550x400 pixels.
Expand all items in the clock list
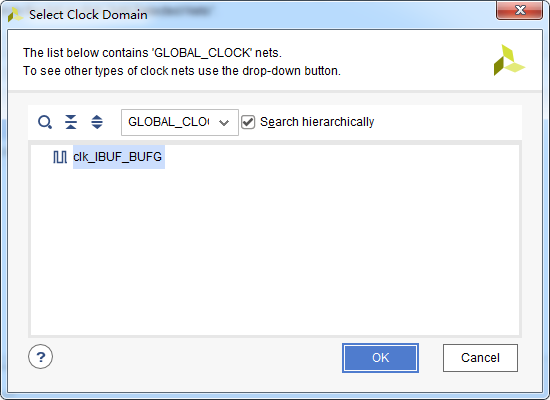[97, 122]
